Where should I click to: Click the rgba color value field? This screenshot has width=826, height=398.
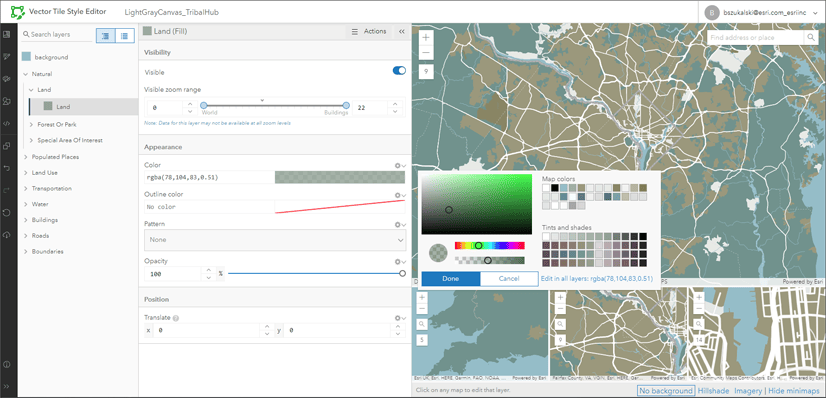[209, 177]
